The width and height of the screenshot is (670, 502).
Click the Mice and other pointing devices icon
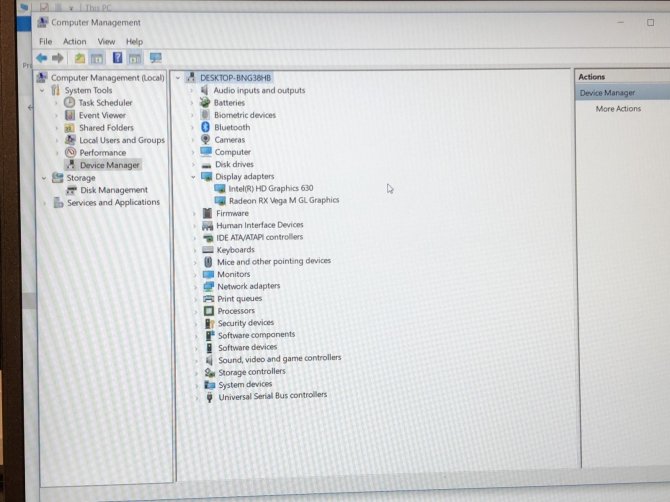(x=208, y=261)
